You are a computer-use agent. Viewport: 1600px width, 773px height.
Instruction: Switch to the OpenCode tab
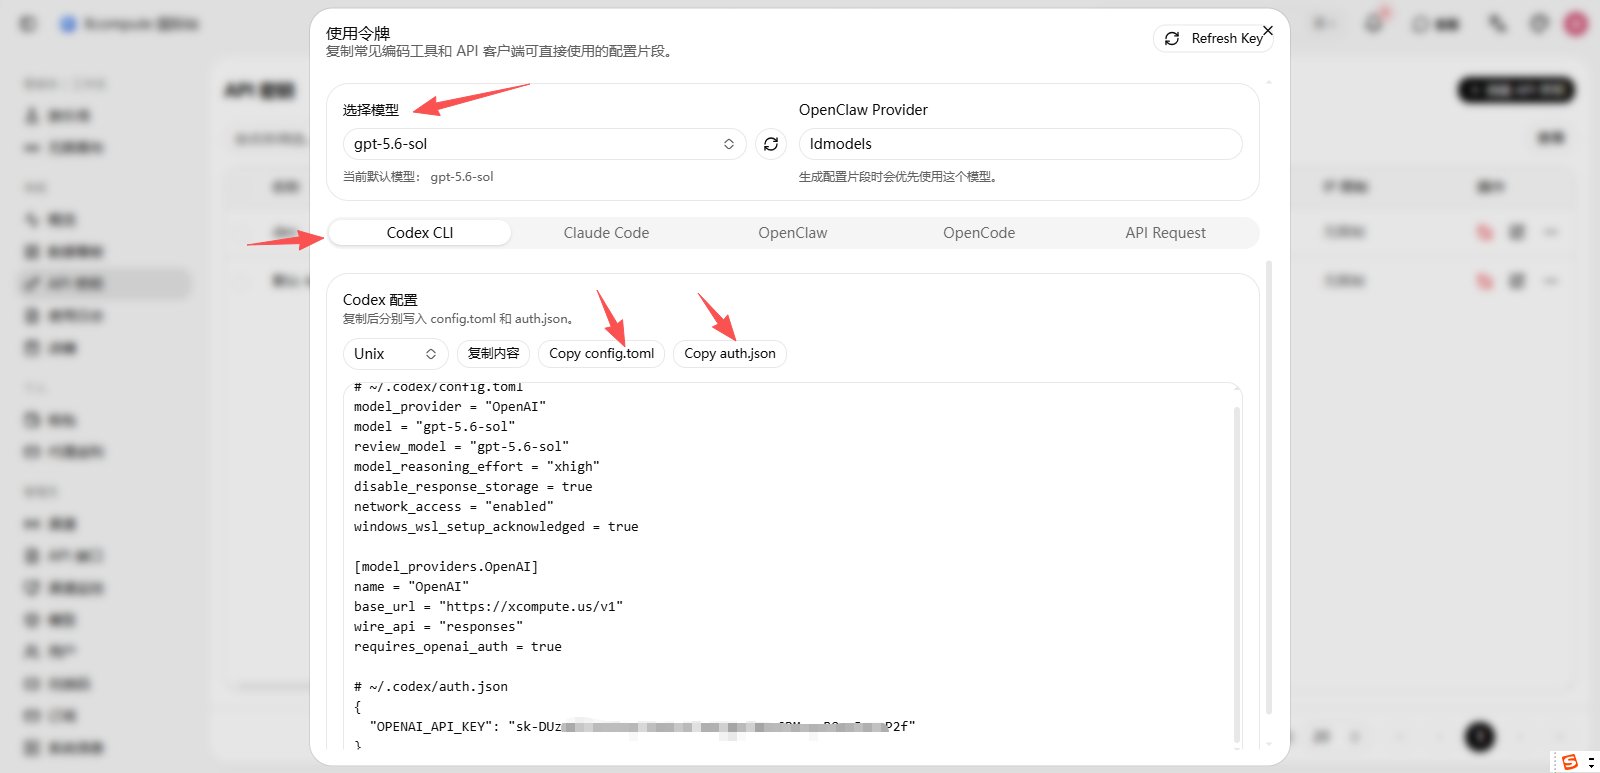979,233
